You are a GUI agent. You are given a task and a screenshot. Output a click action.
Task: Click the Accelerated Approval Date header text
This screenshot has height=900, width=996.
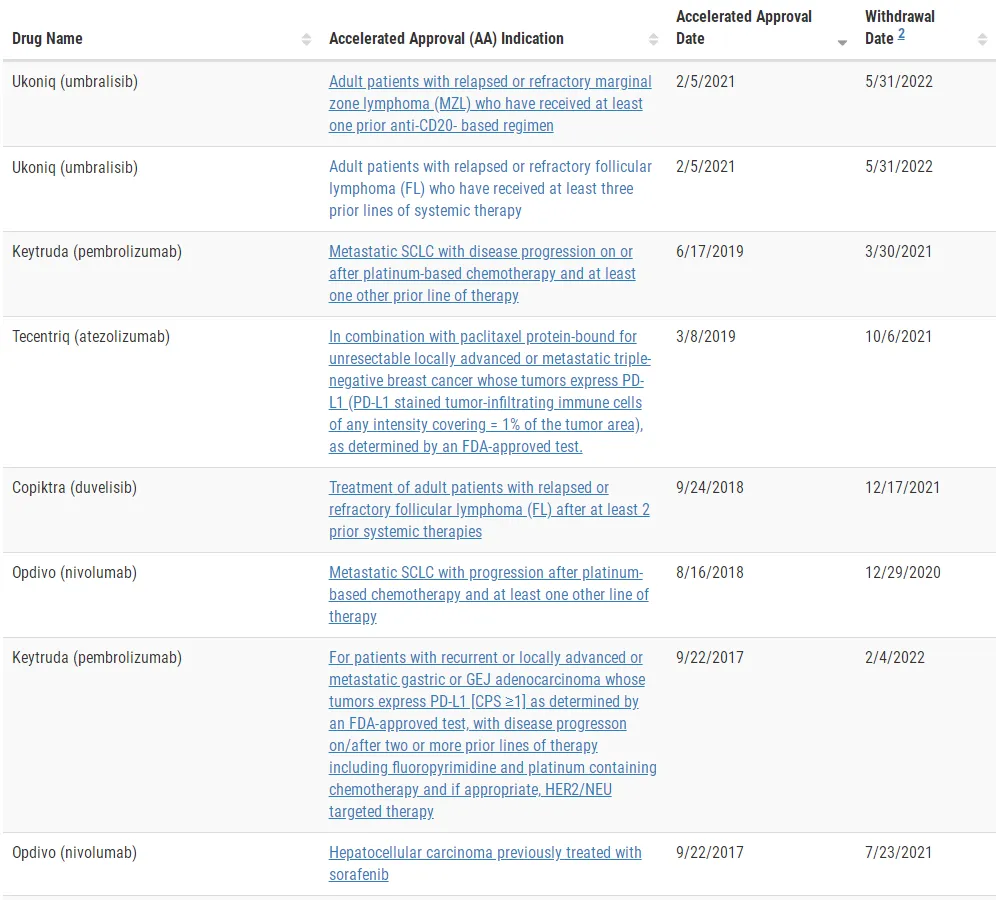click(744, 28)
